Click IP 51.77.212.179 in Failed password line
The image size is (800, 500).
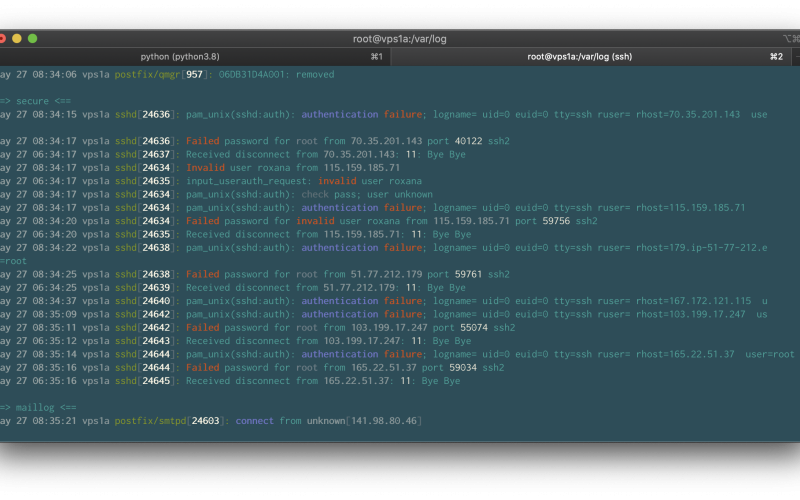[386, 274]
